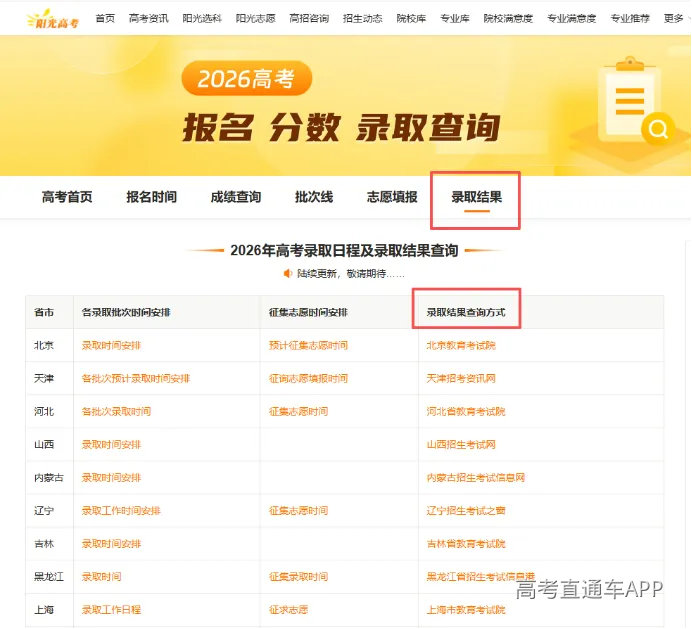Open 阳光志愿 in top menu
692x629 pixels.
256,19
